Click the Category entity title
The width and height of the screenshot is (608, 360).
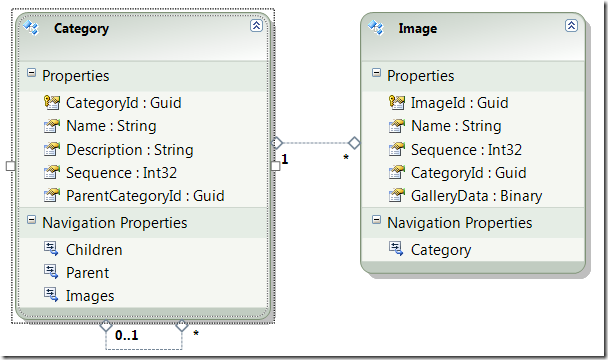[x=81, y=28]
